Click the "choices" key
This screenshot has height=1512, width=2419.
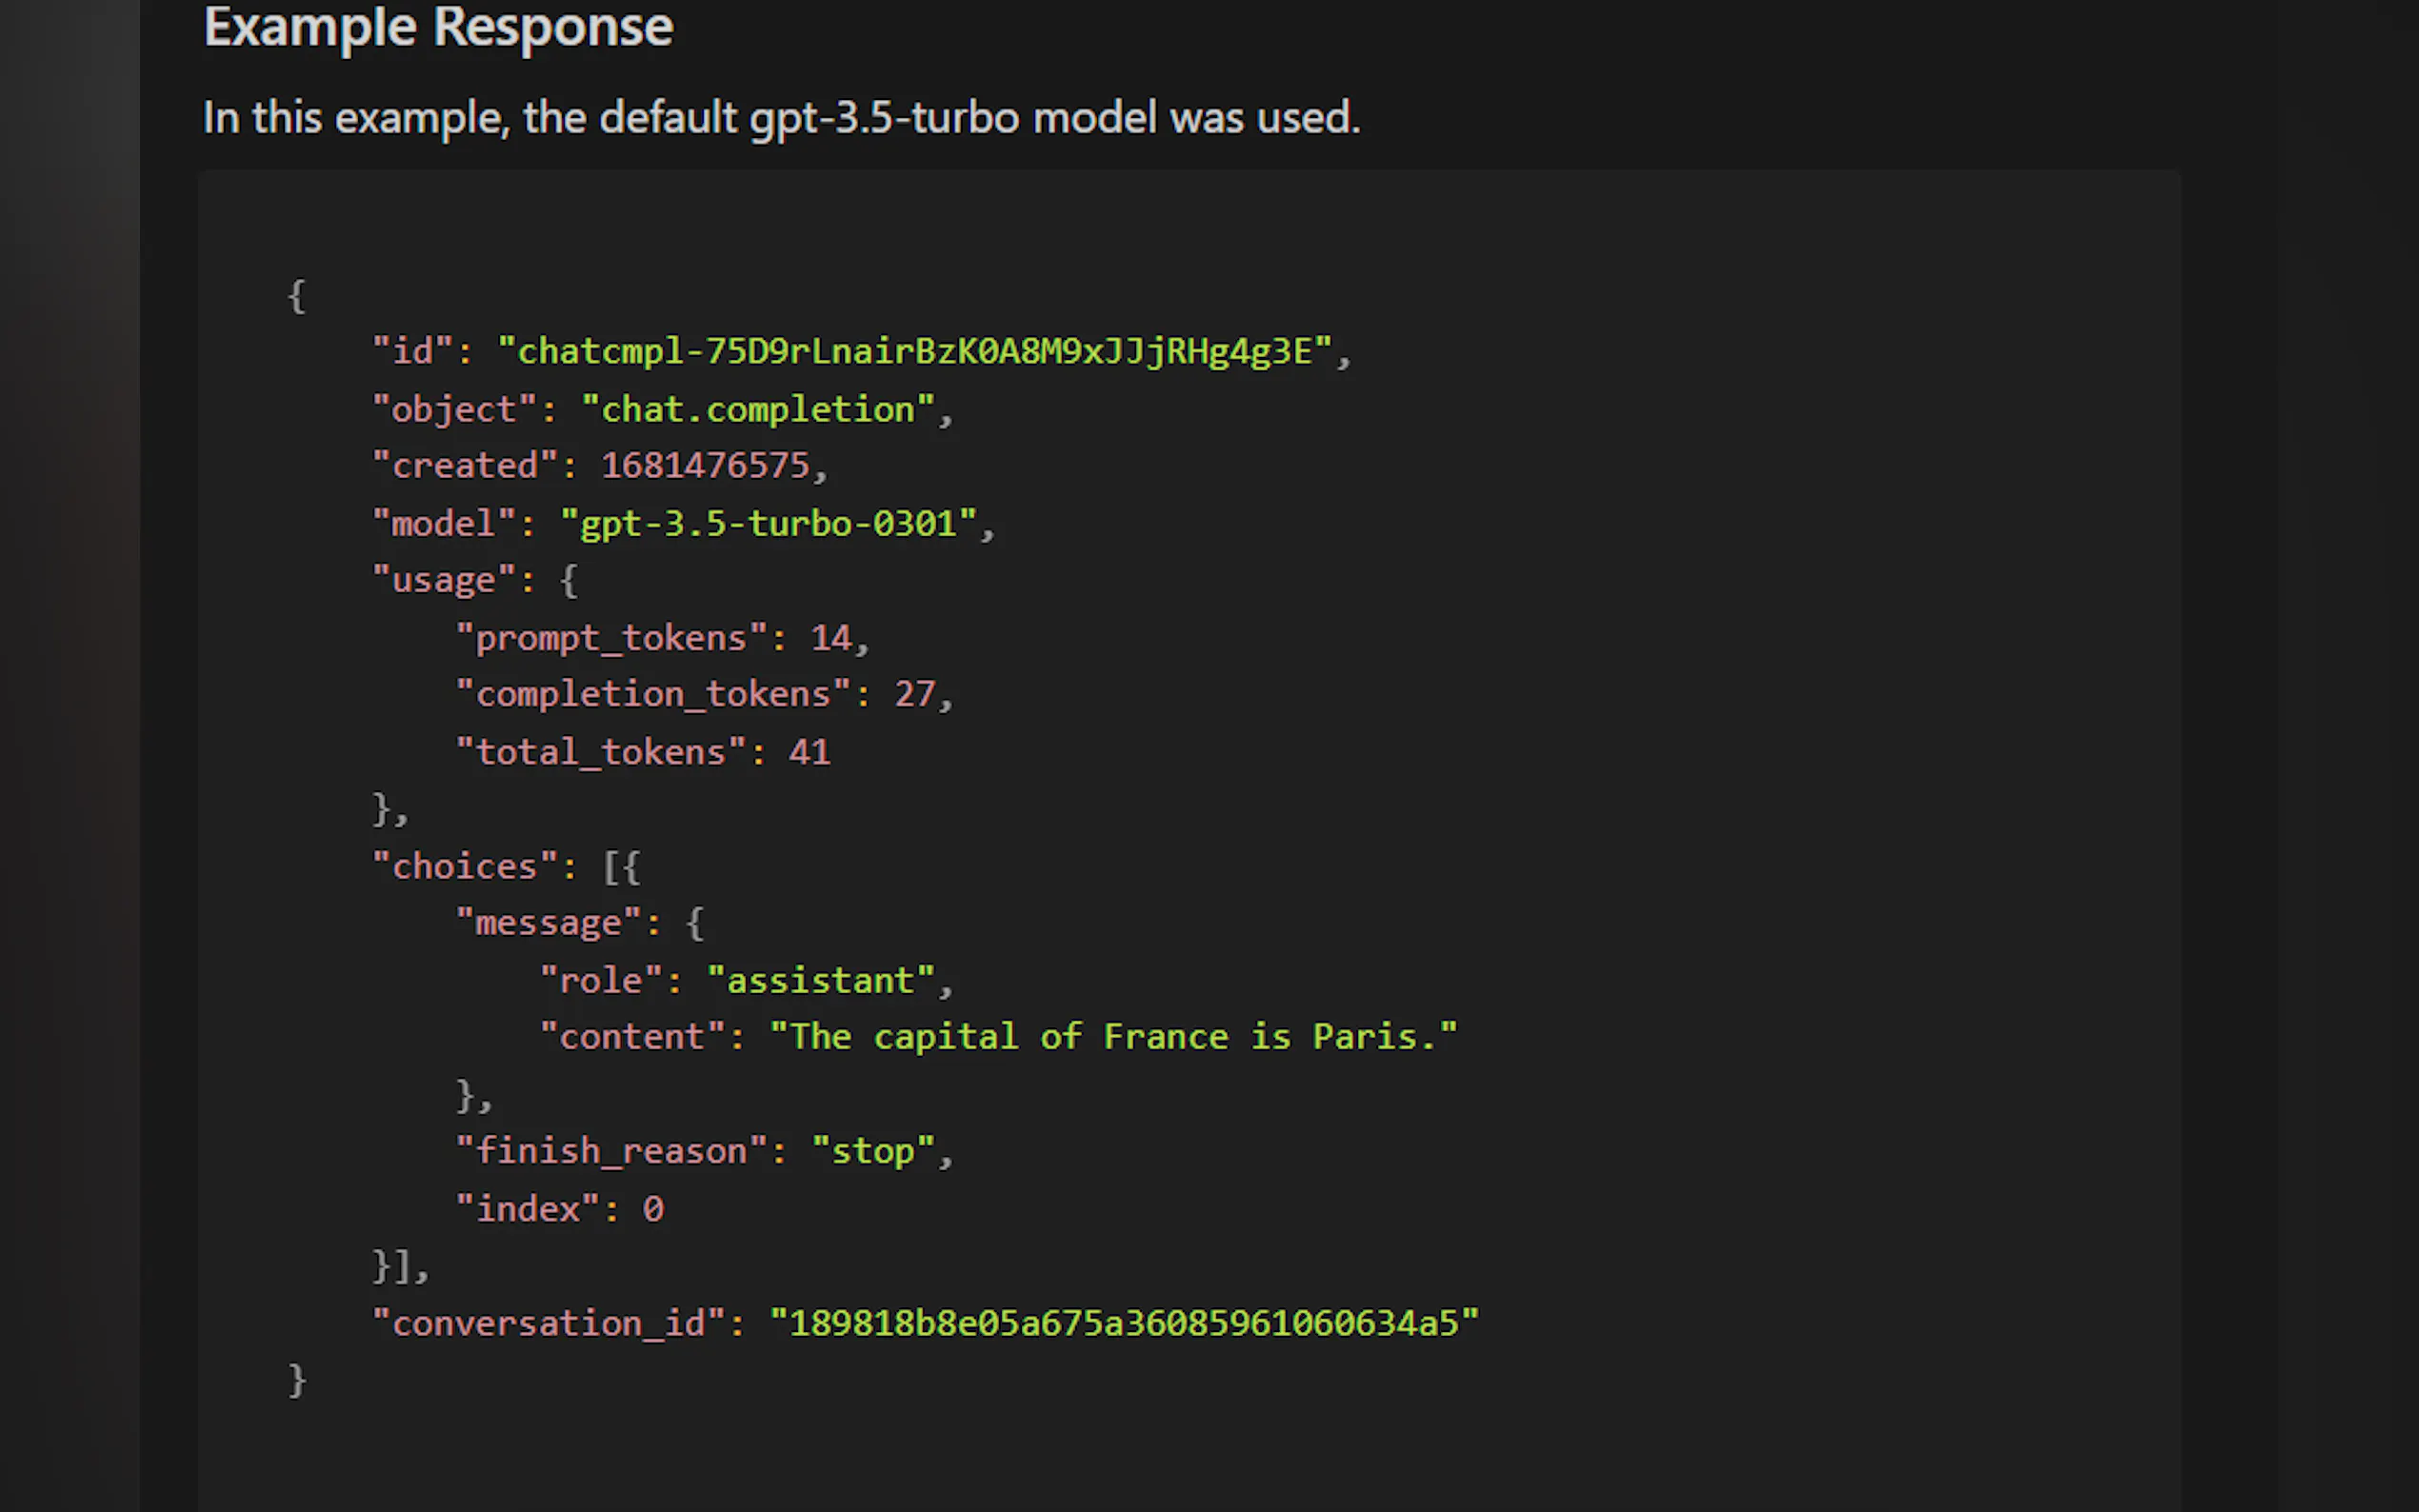464,866
